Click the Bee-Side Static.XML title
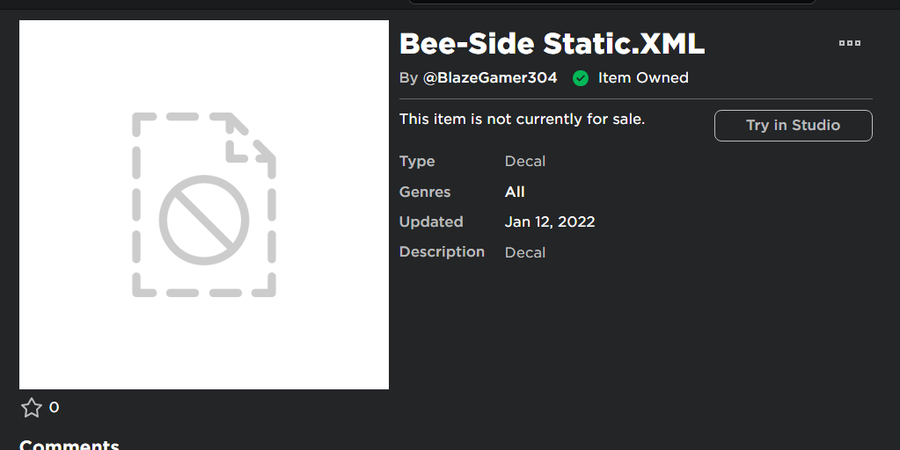Image resolution: width=900 pixels, height=450 pixels. pyautogui.click(x=552, y=44)
